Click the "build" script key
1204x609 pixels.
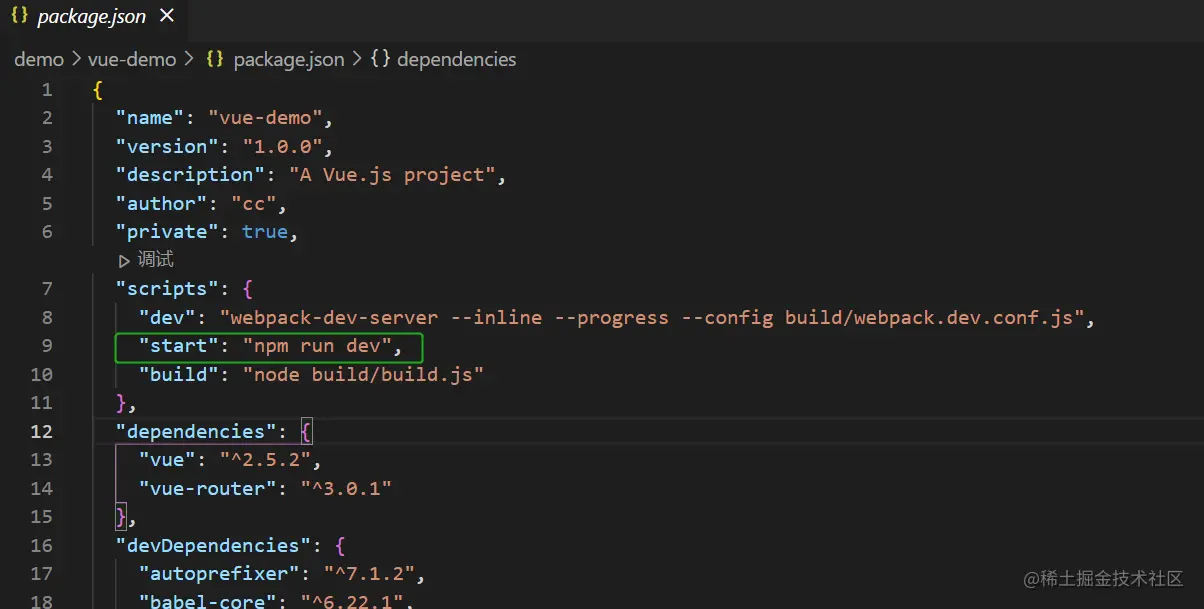coord(179,374)
